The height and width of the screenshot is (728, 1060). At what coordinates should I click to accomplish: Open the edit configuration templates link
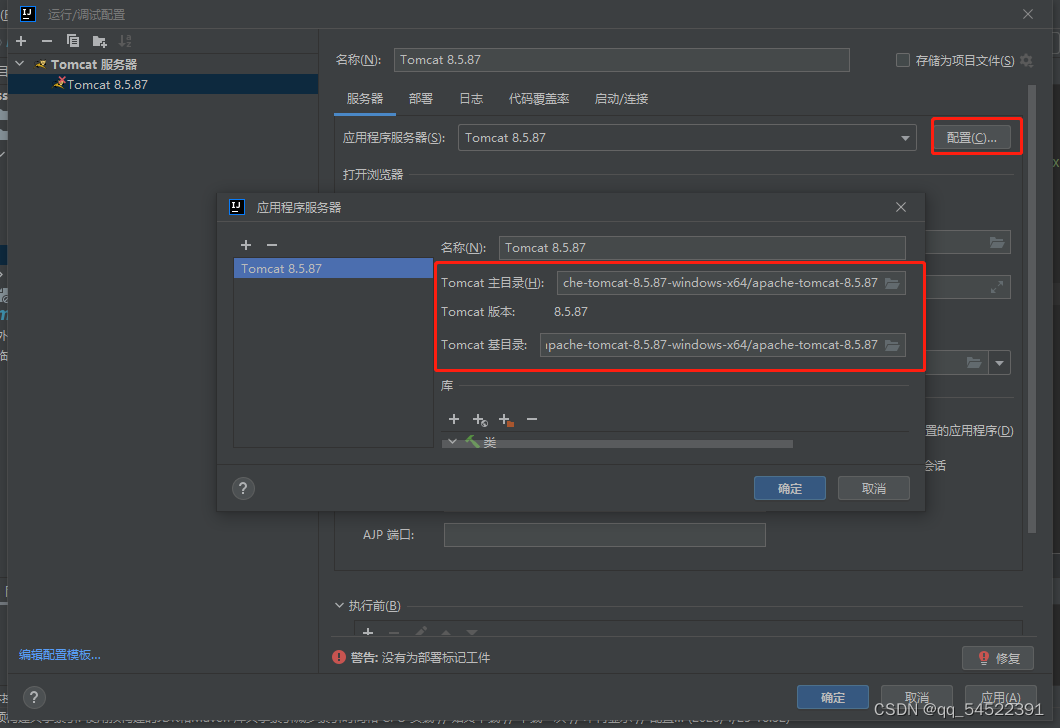pos(59,654)
